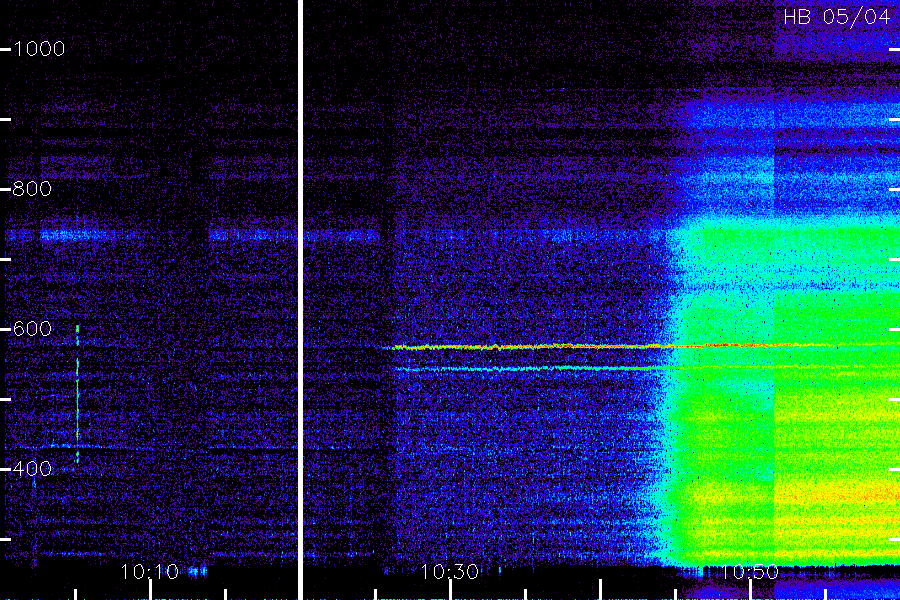Click the 800 frequency axis label

[32, 188]
